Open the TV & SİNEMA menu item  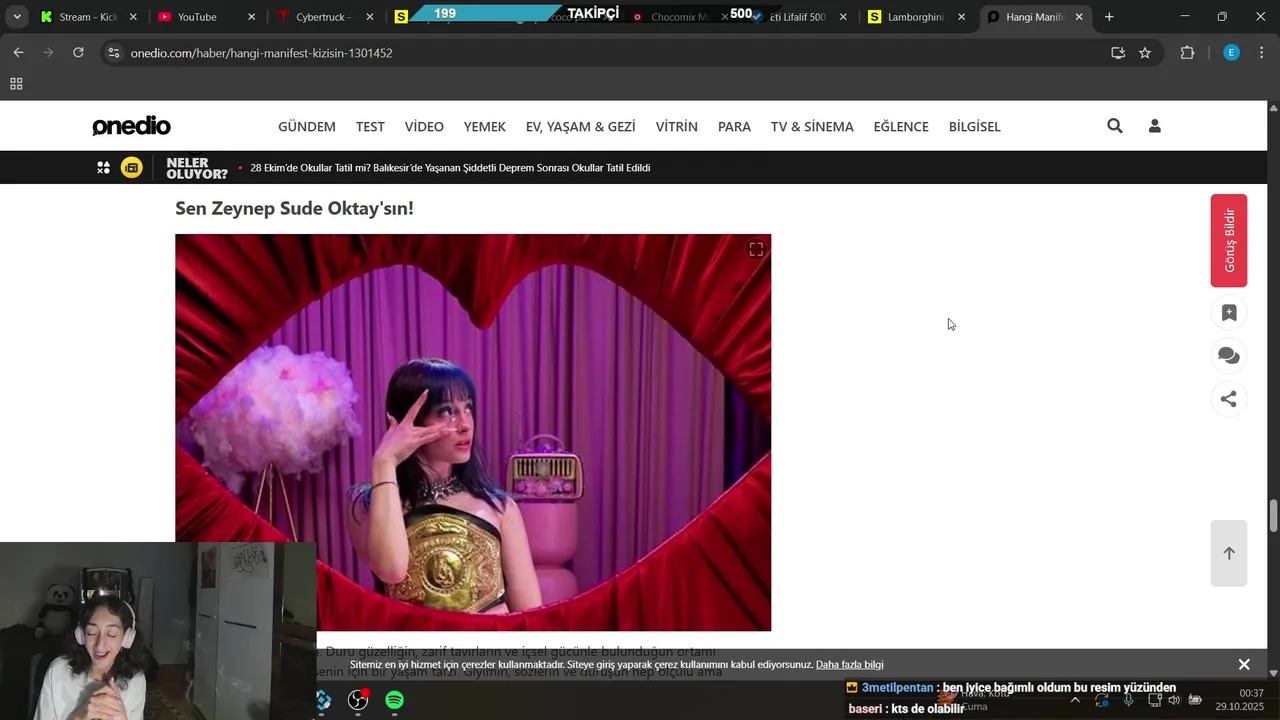(812, 127)
